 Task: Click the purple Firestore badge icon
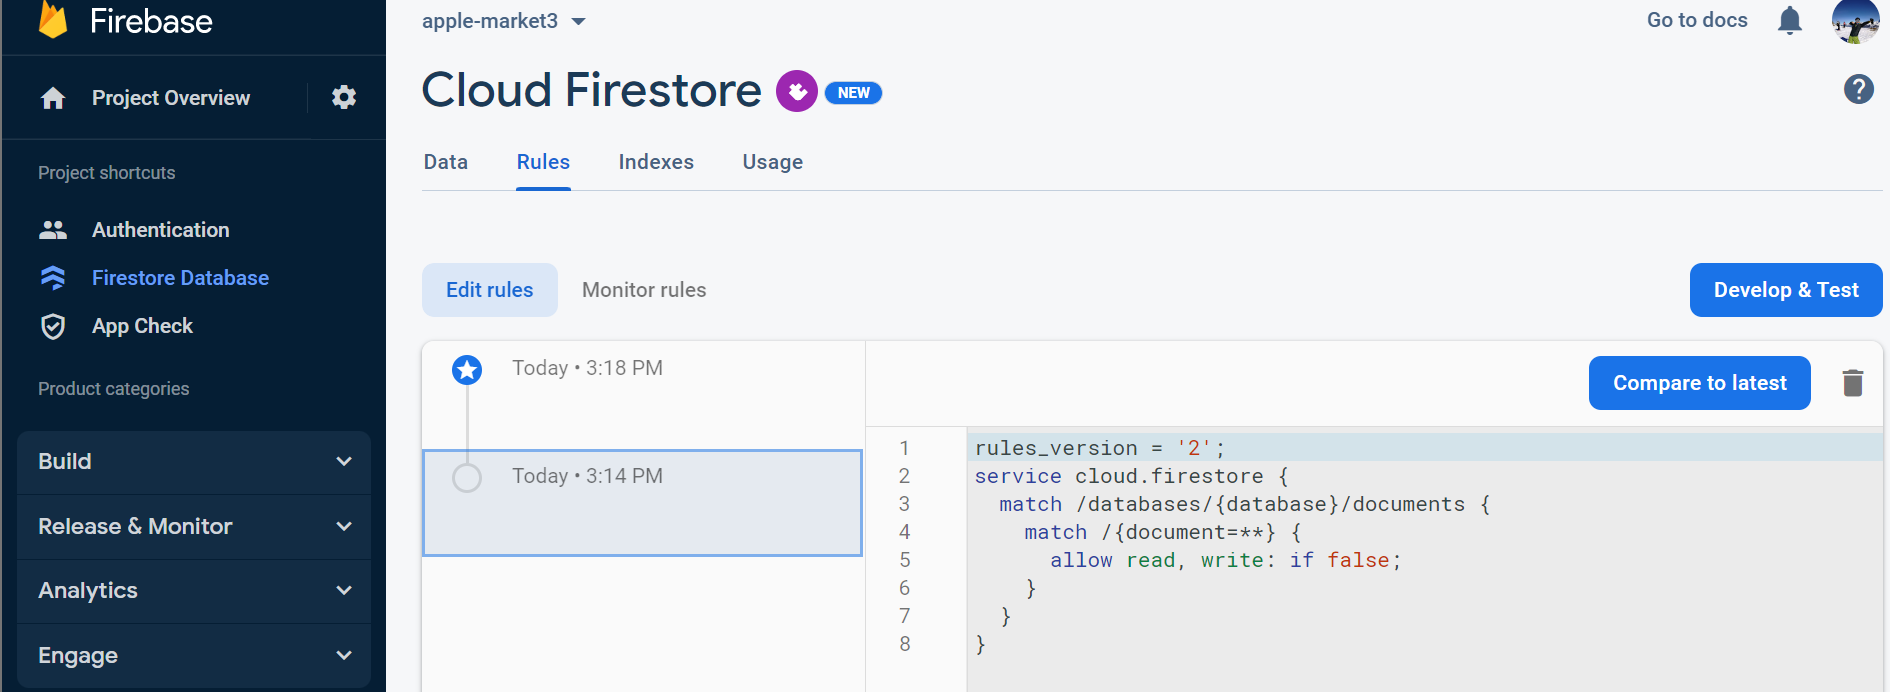coord(797,91)
